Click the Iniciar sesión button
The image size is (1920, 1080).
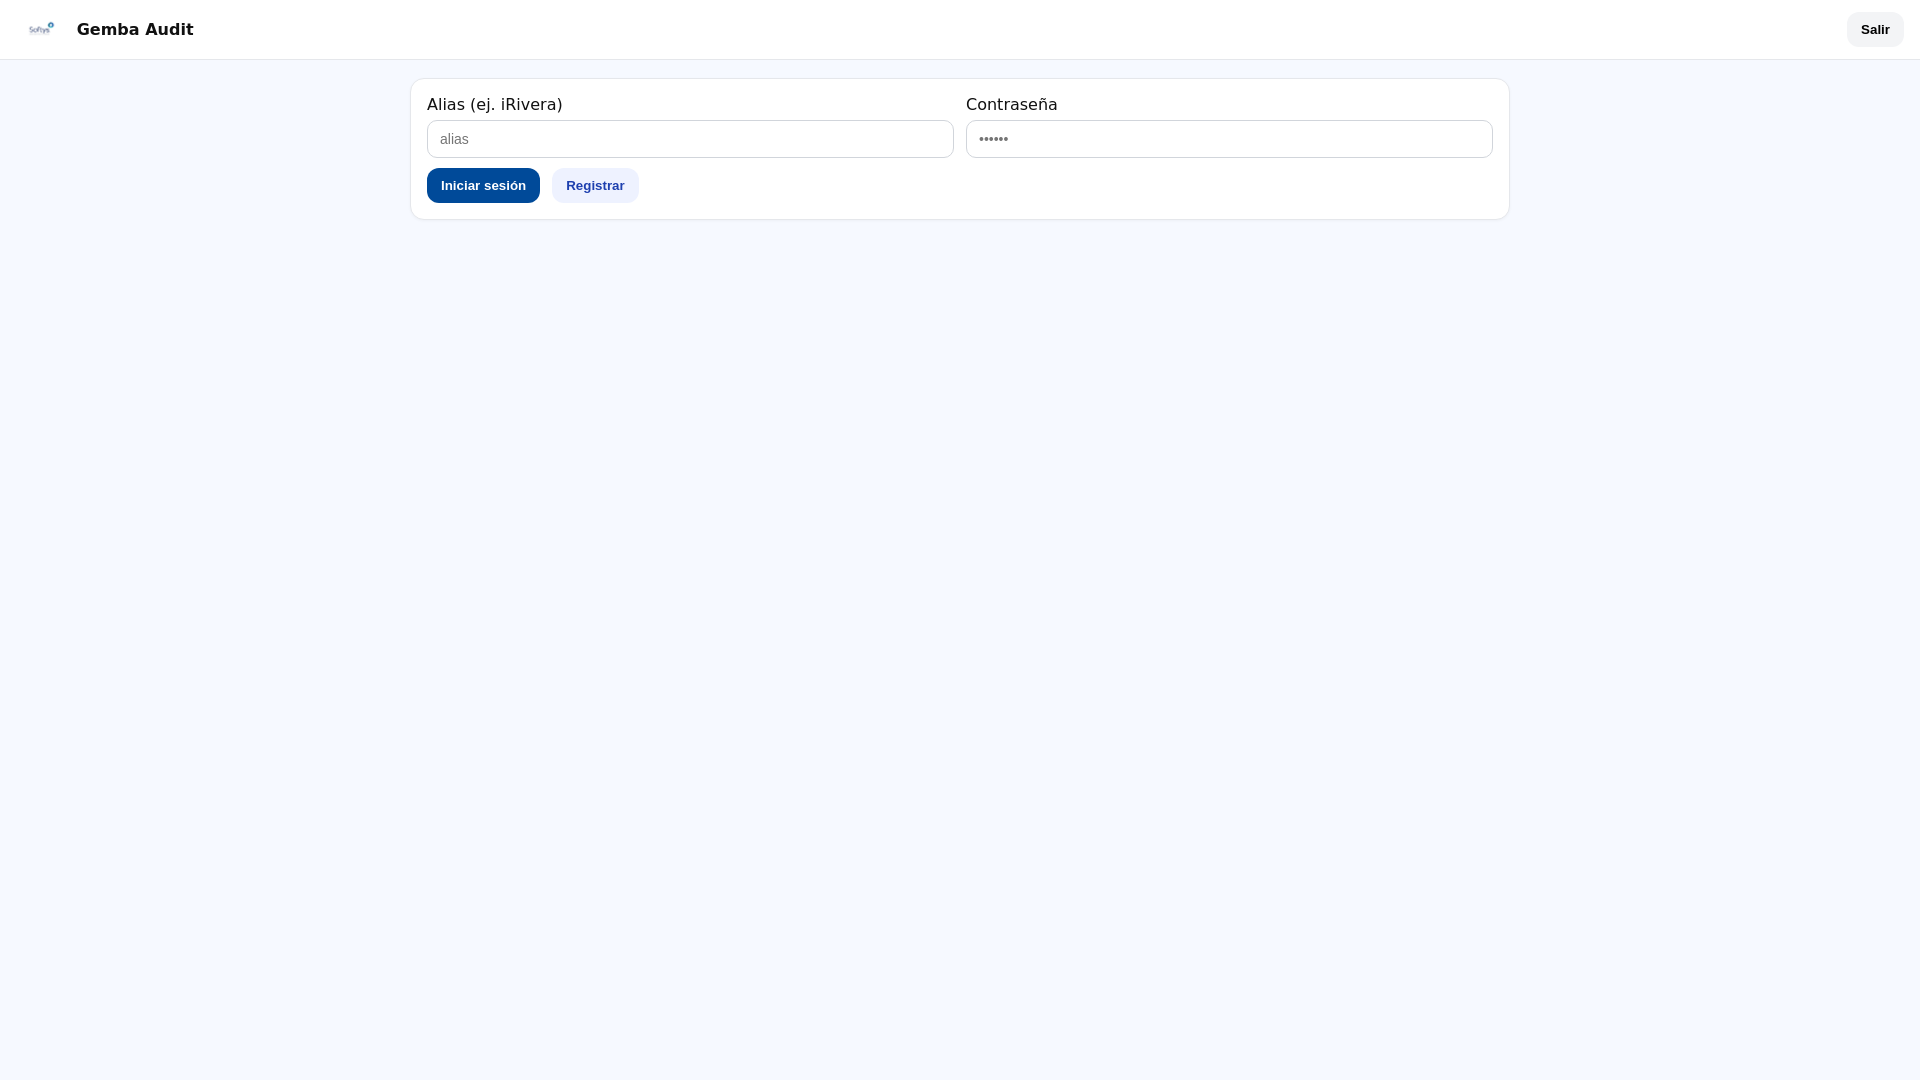(483, 186)
